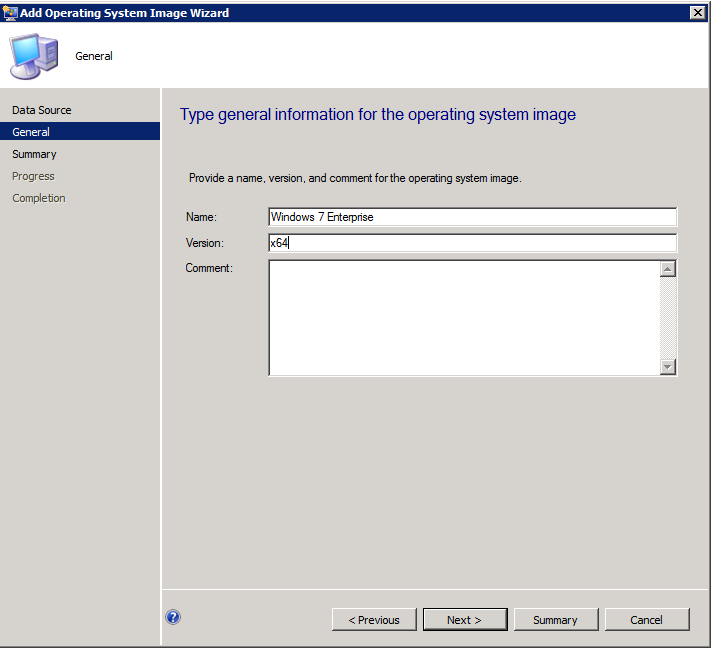Click the Comment box scroll down arrow
This screenshot has width=713, height=648.
[x=668, y=367]
